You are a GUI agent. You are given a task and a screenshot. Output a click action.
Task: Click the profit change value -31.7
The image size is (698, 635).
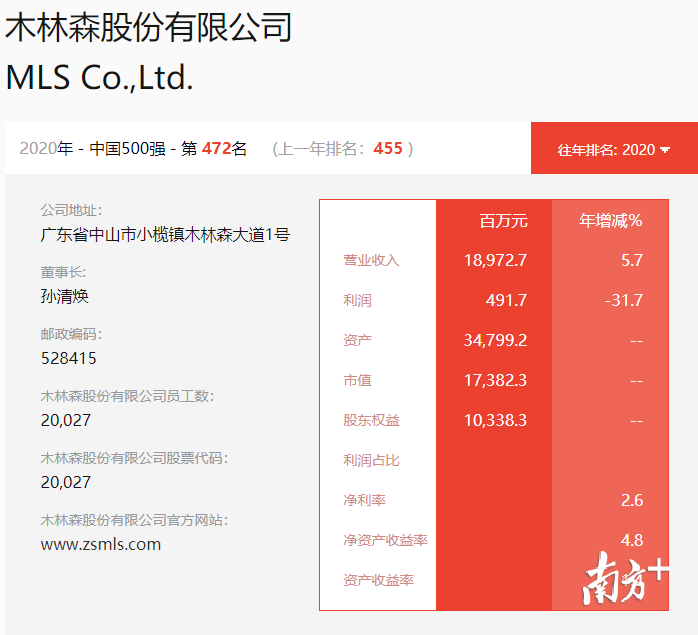point(623,300)
